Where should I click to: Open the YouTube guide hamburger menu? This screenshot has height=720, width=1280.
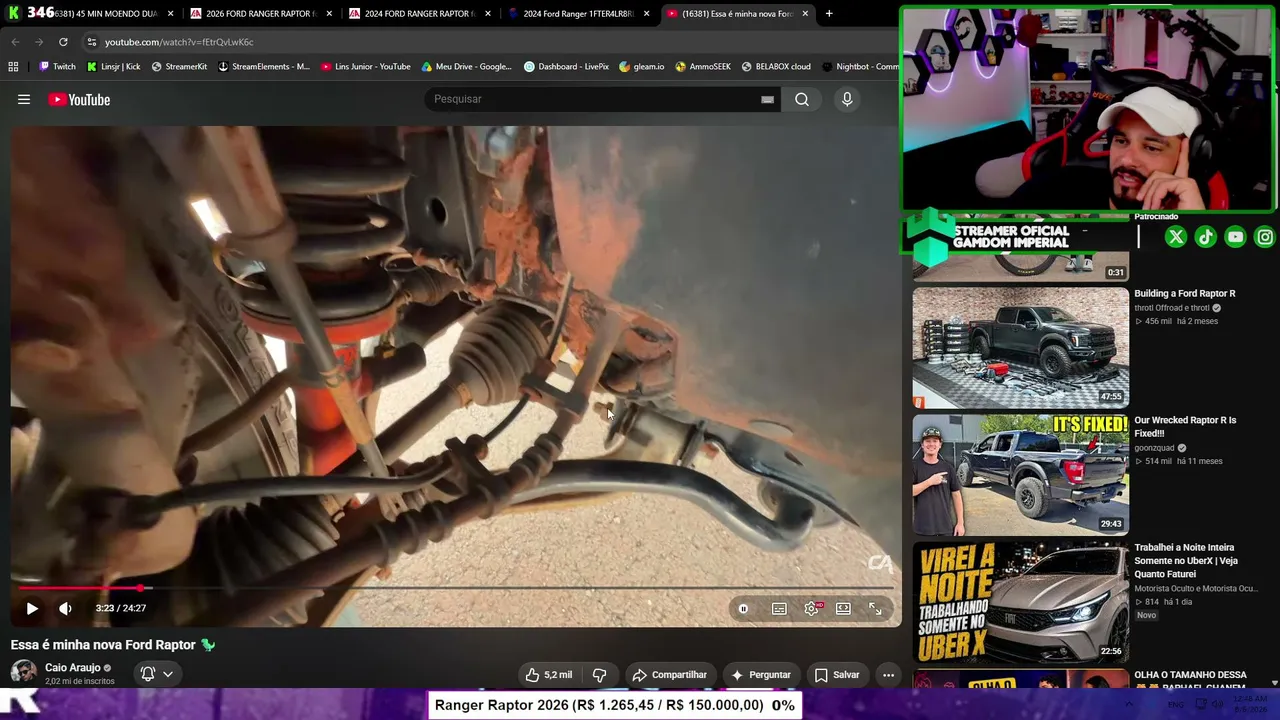coord(24,99)
